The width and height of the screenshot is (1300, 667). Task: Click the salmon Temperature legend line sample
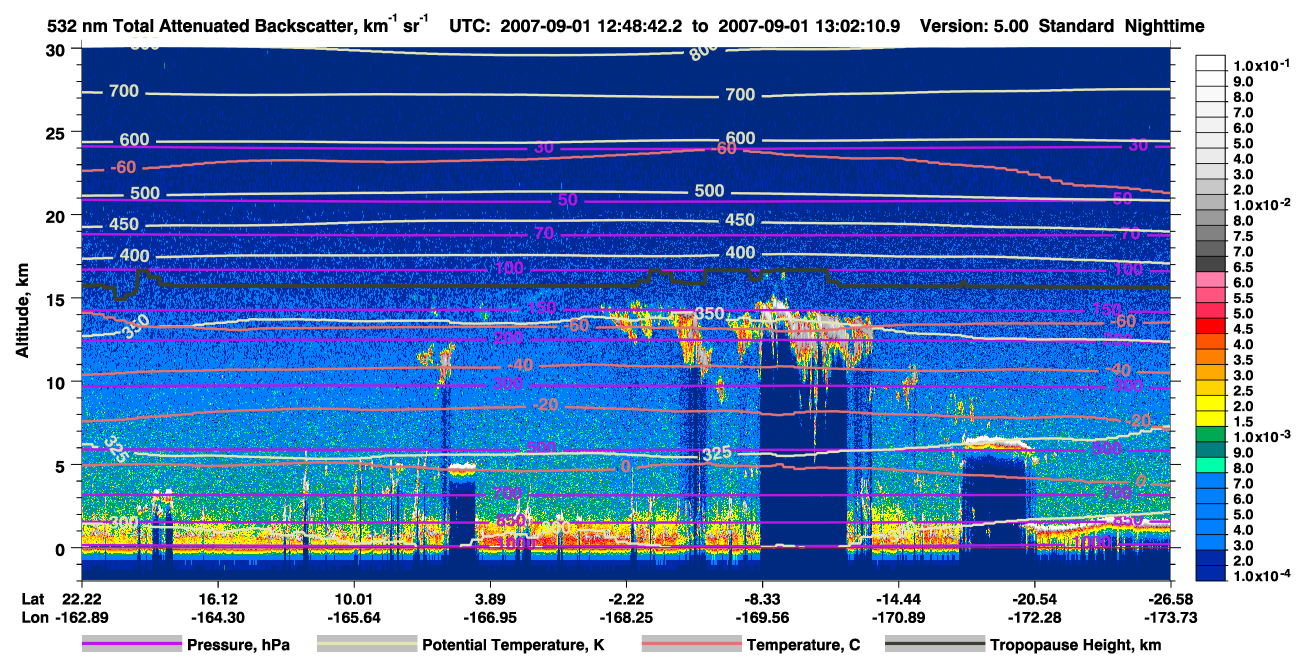click(692, 644)
